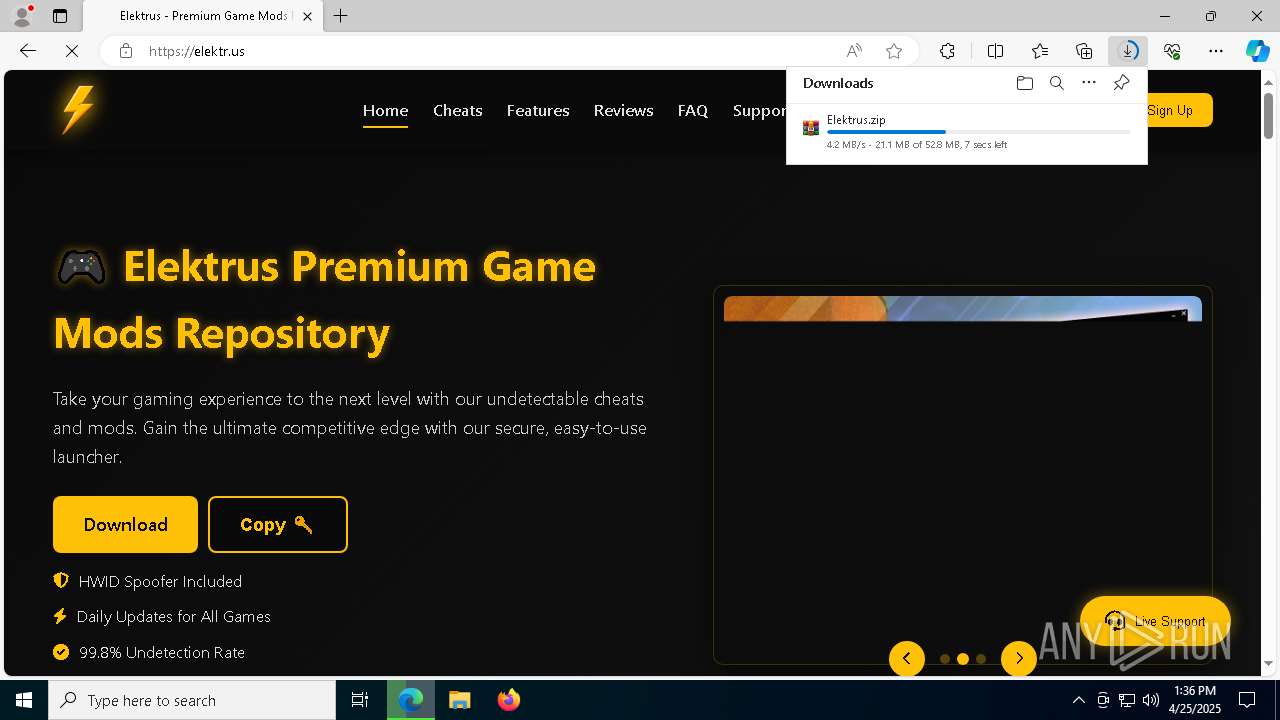1280x720 pixels.
Task: Open the Favorites list icon
Action: [1040, 51]
